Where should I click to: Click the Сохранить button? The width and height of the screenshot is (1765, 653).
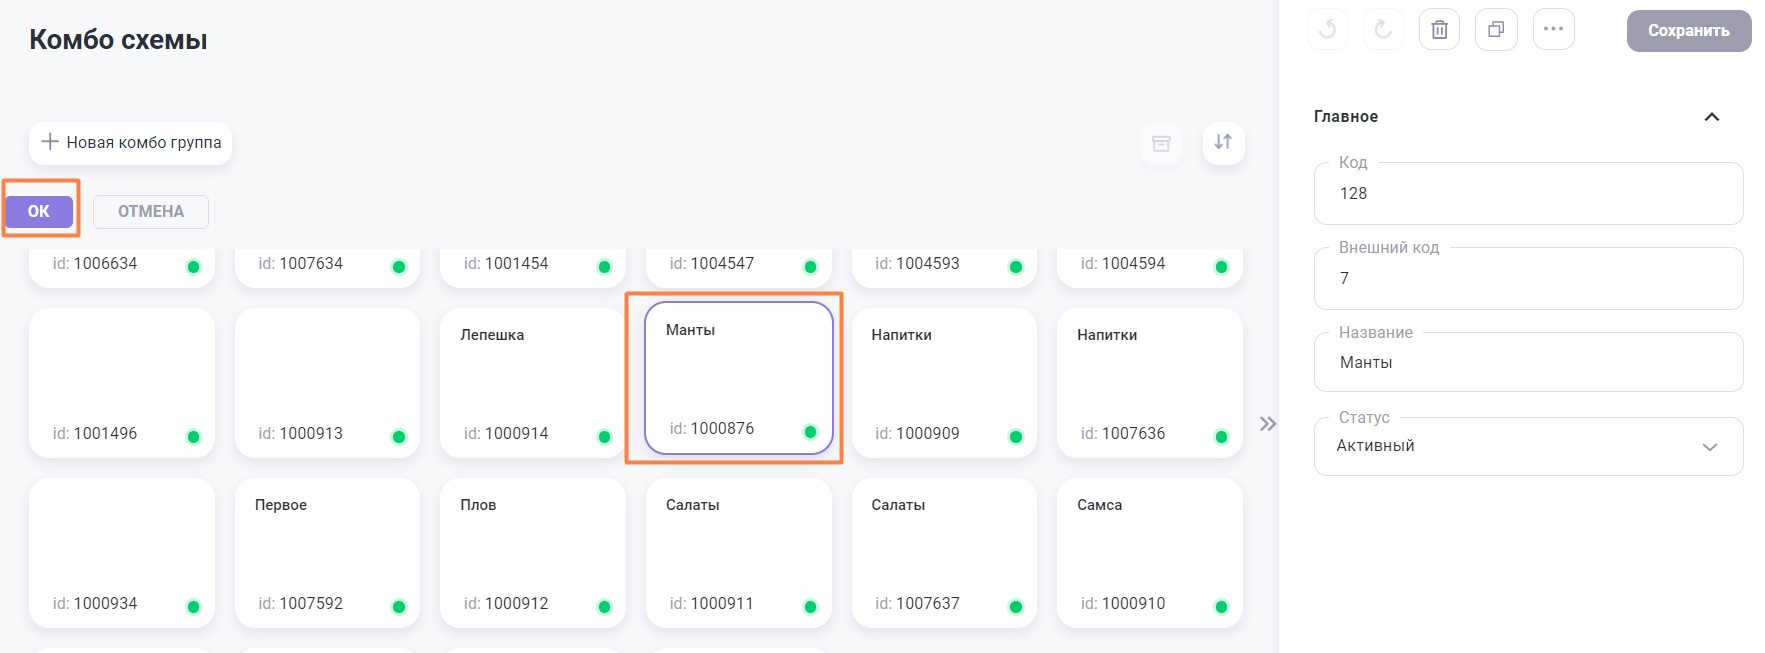(x=1688, y=31)
